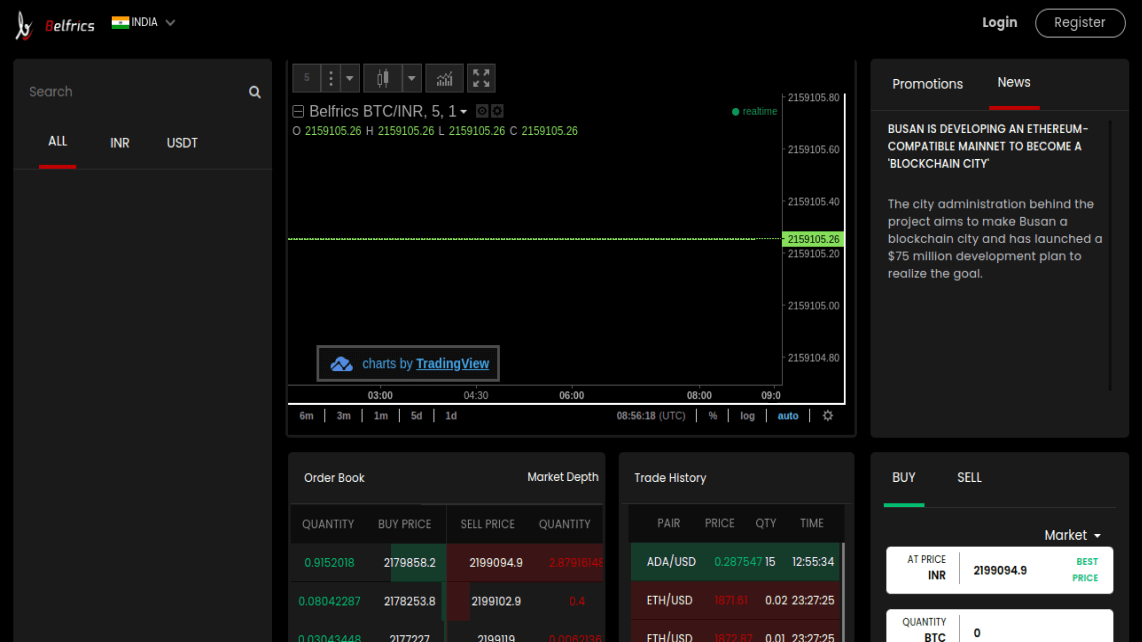Toggle fullscreen chart mode

[481, 78]
